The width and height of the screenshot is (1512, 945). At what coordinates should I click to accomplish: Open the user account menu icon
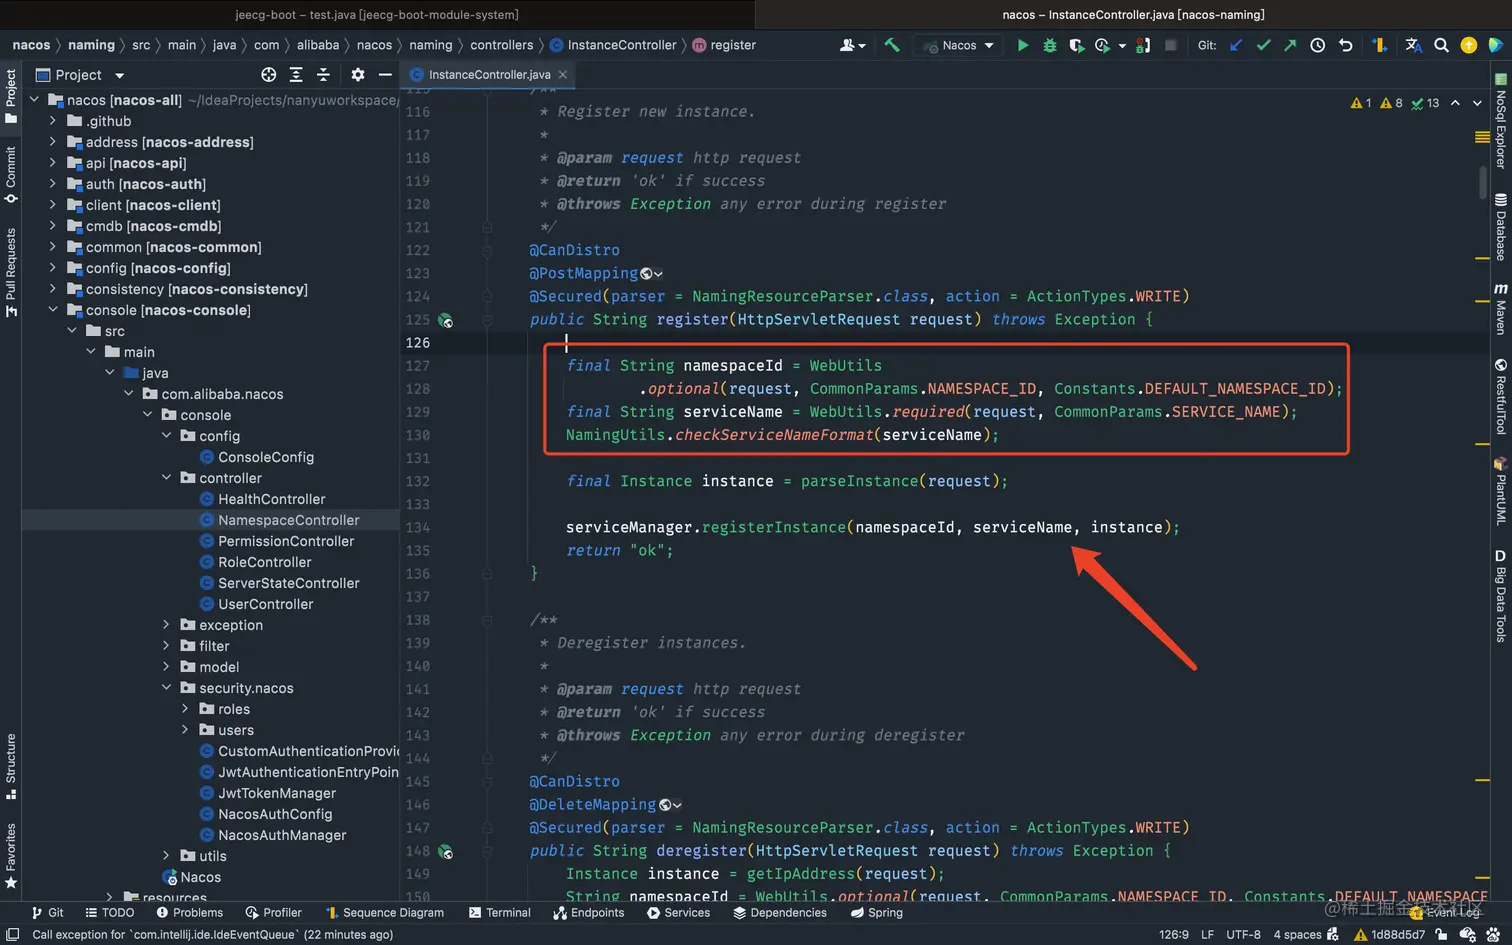pyautogui.click(x=852, y=45)
